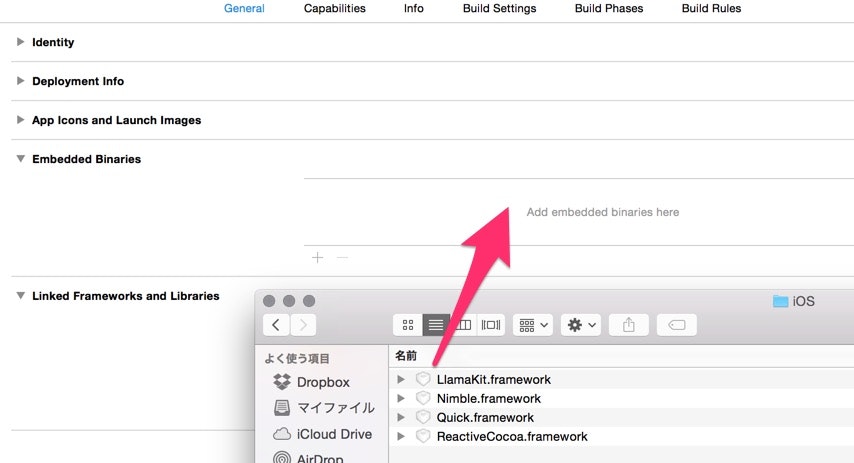Click the Finder edit tags button
854x463 pixels.
[x=676, y=325]
